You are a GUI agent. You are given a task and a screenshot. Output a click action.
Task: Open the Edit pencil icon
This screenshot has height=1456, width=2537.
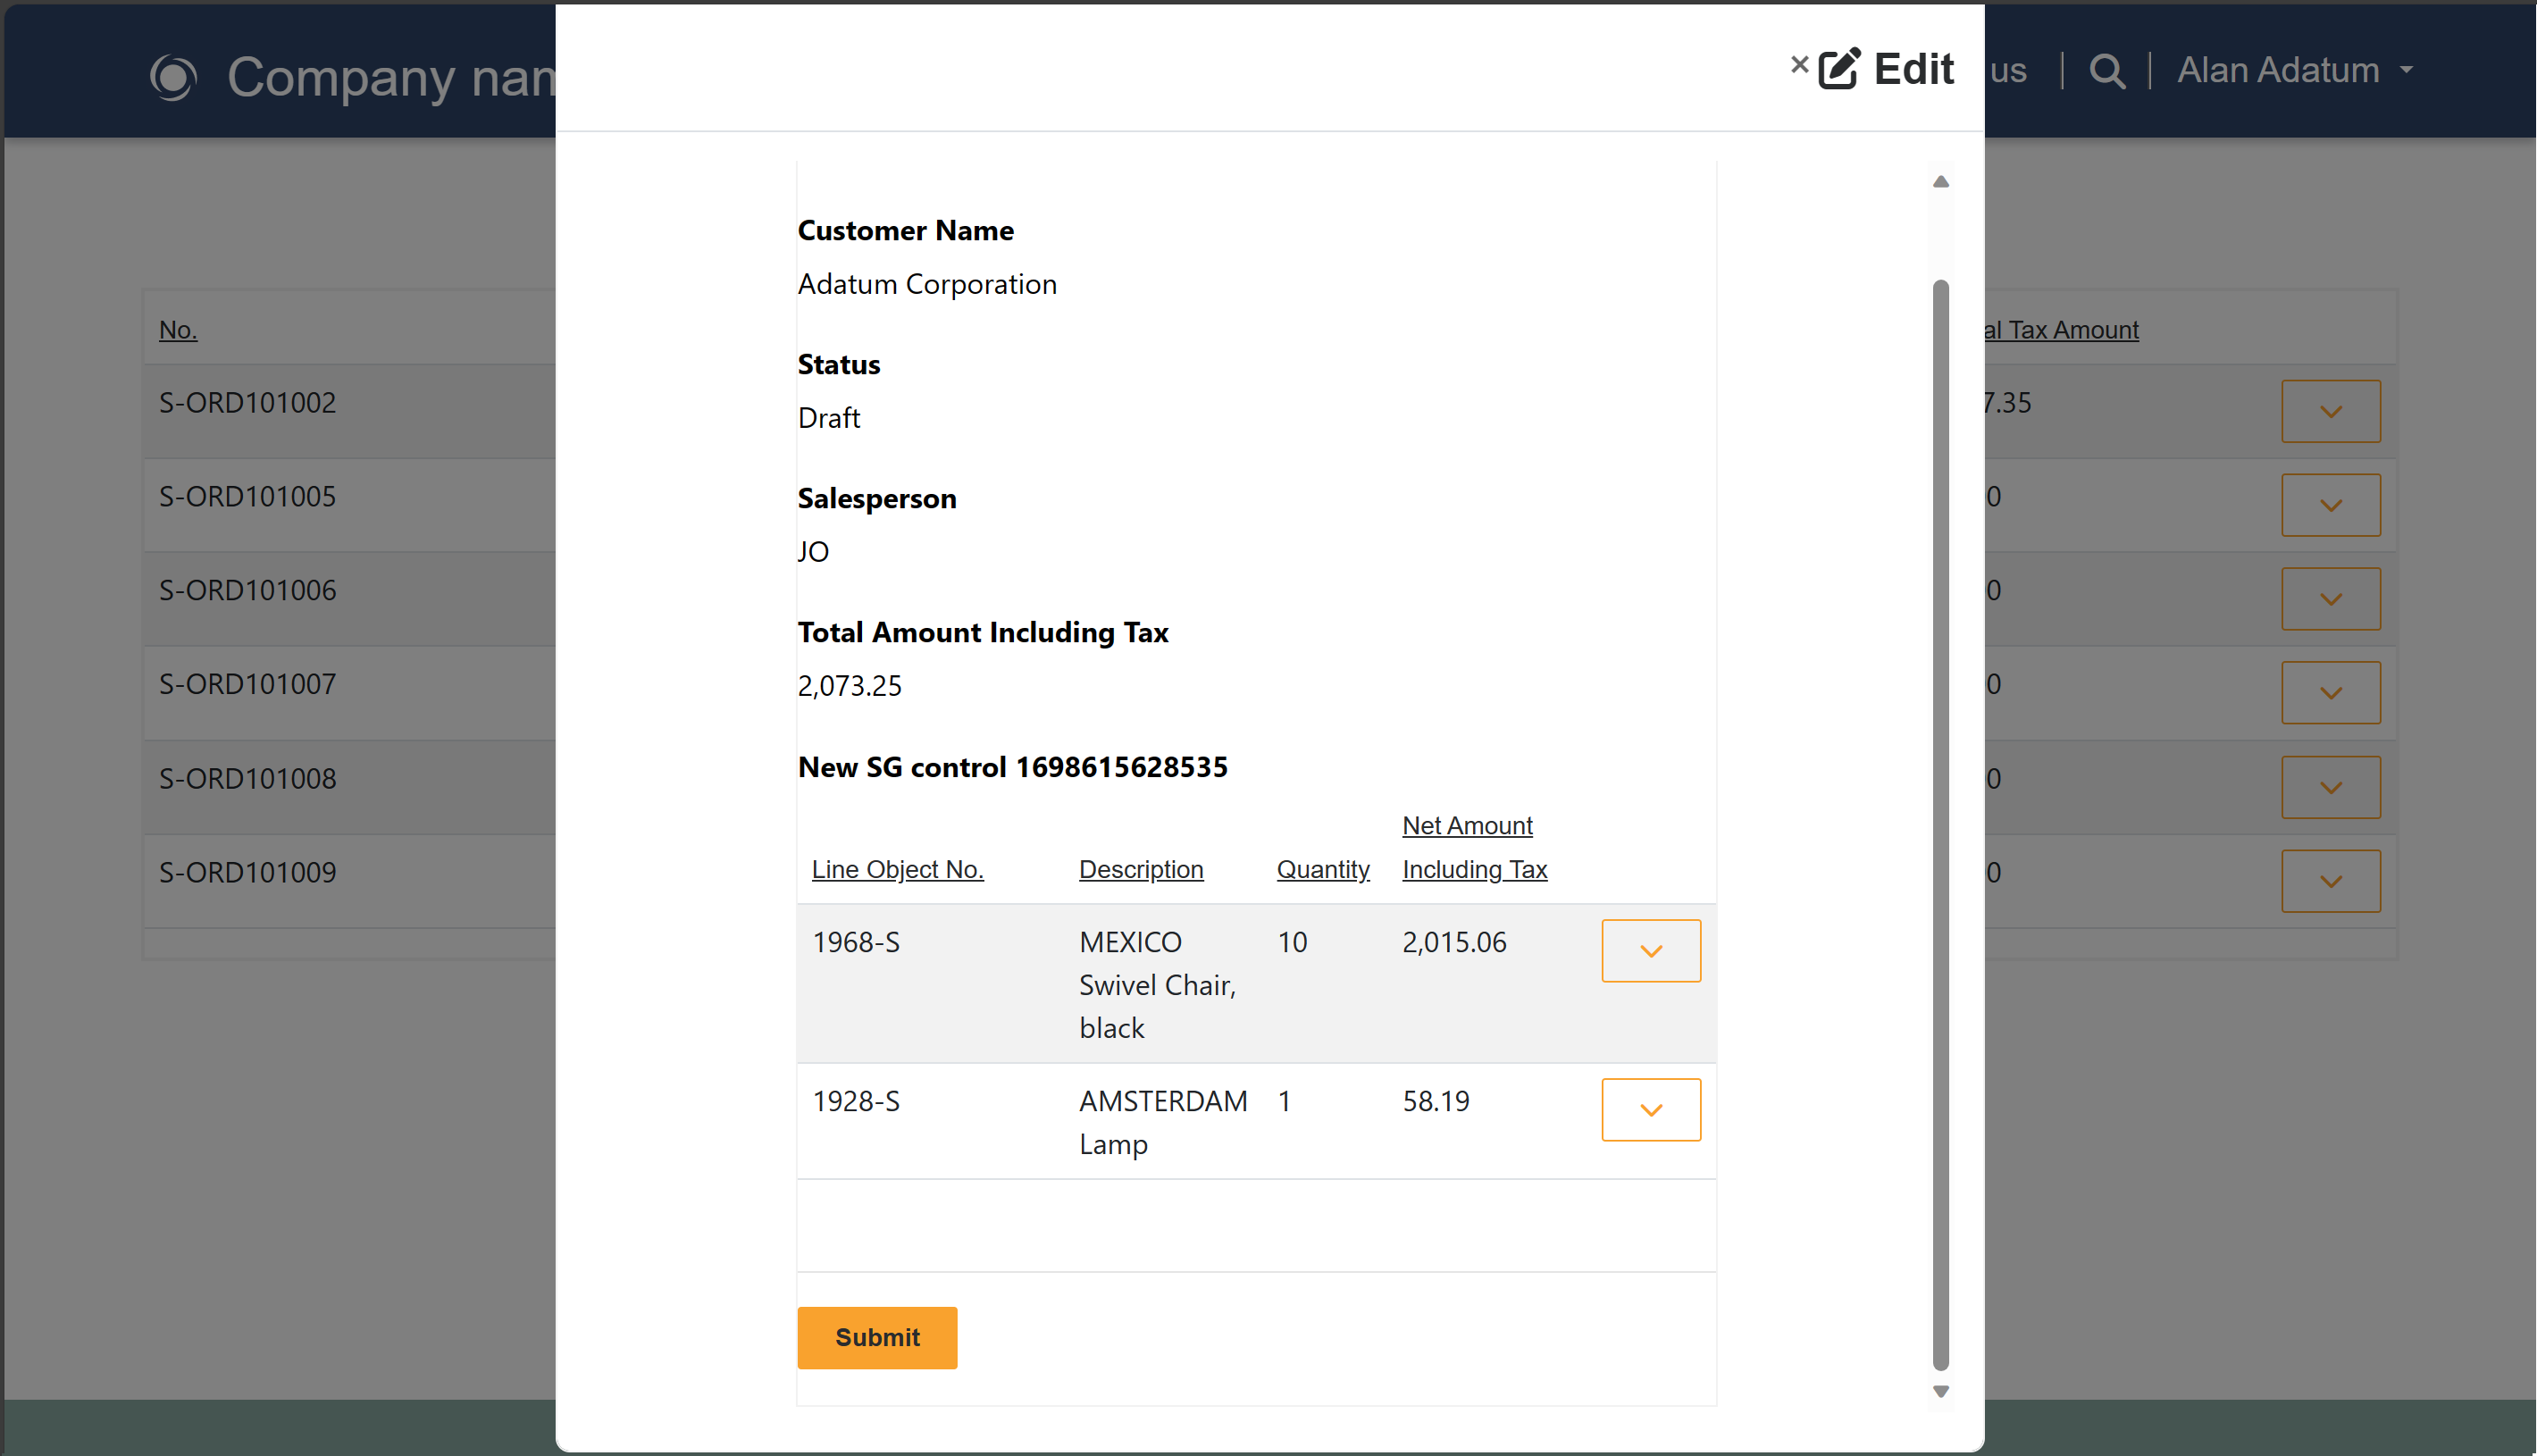click(x=1840, y=68)
